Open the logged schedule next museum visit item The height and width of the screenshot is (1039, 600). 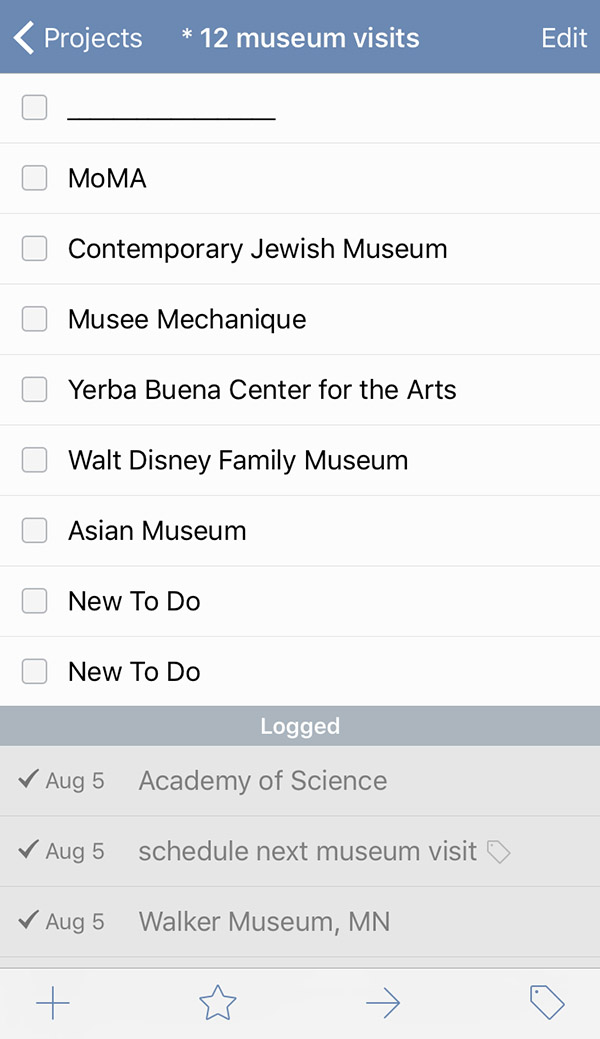[307, 852]
